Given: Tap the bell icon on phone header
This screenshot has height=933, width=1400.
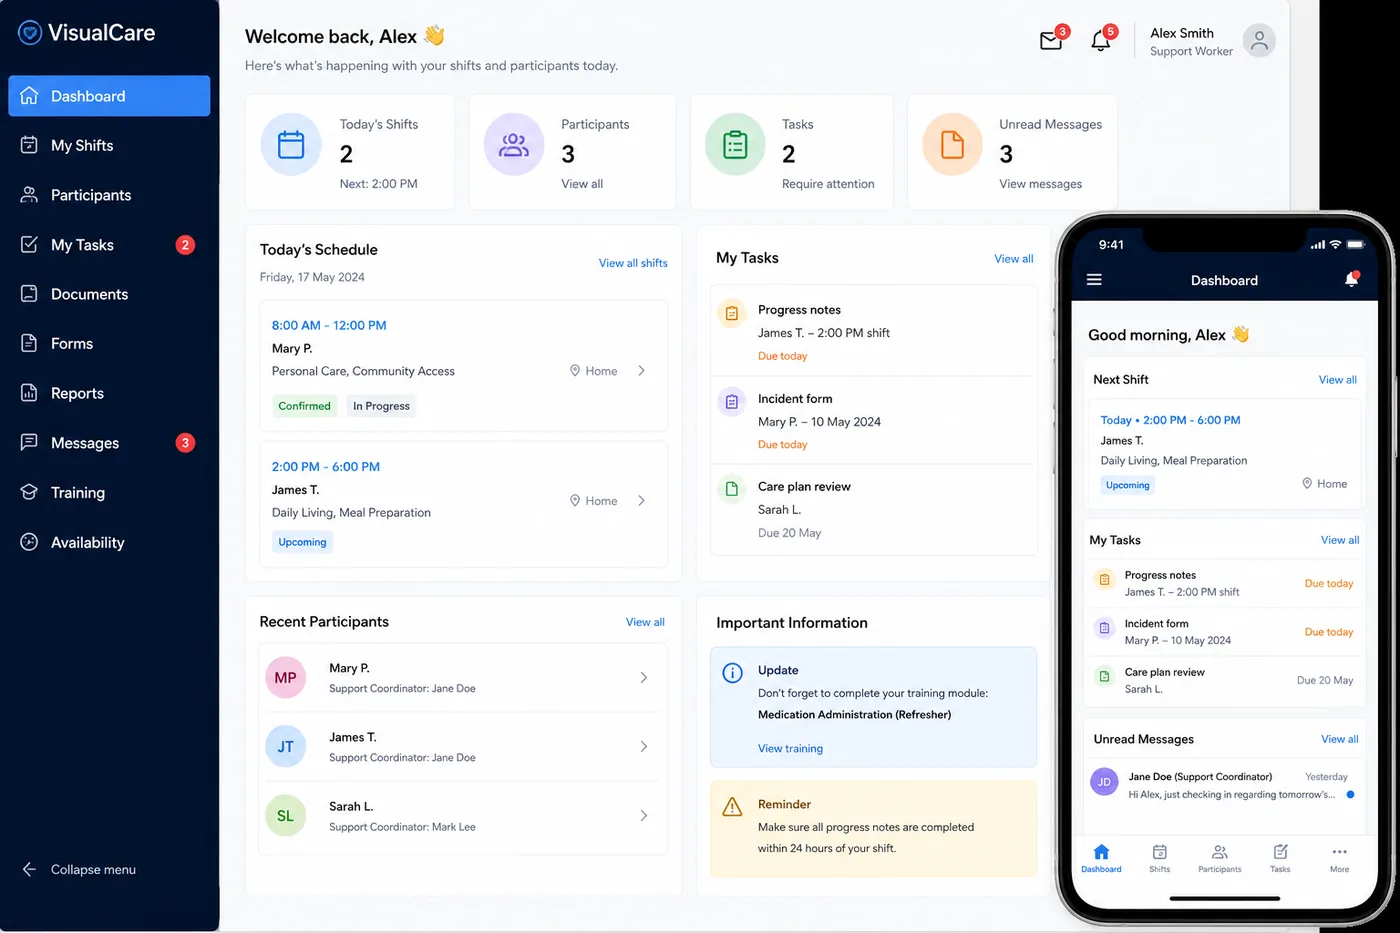Looking at the screenshot, I should (1351, 280).
